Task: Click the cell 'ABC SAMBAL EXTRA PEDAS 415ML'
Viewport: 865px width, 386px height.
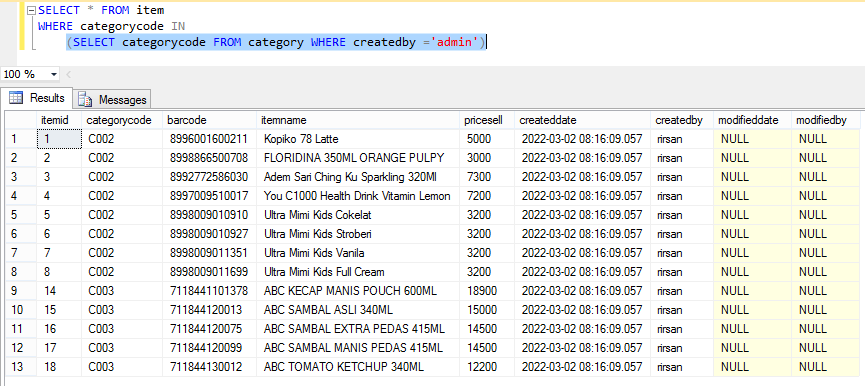Action: coord(359,329)
